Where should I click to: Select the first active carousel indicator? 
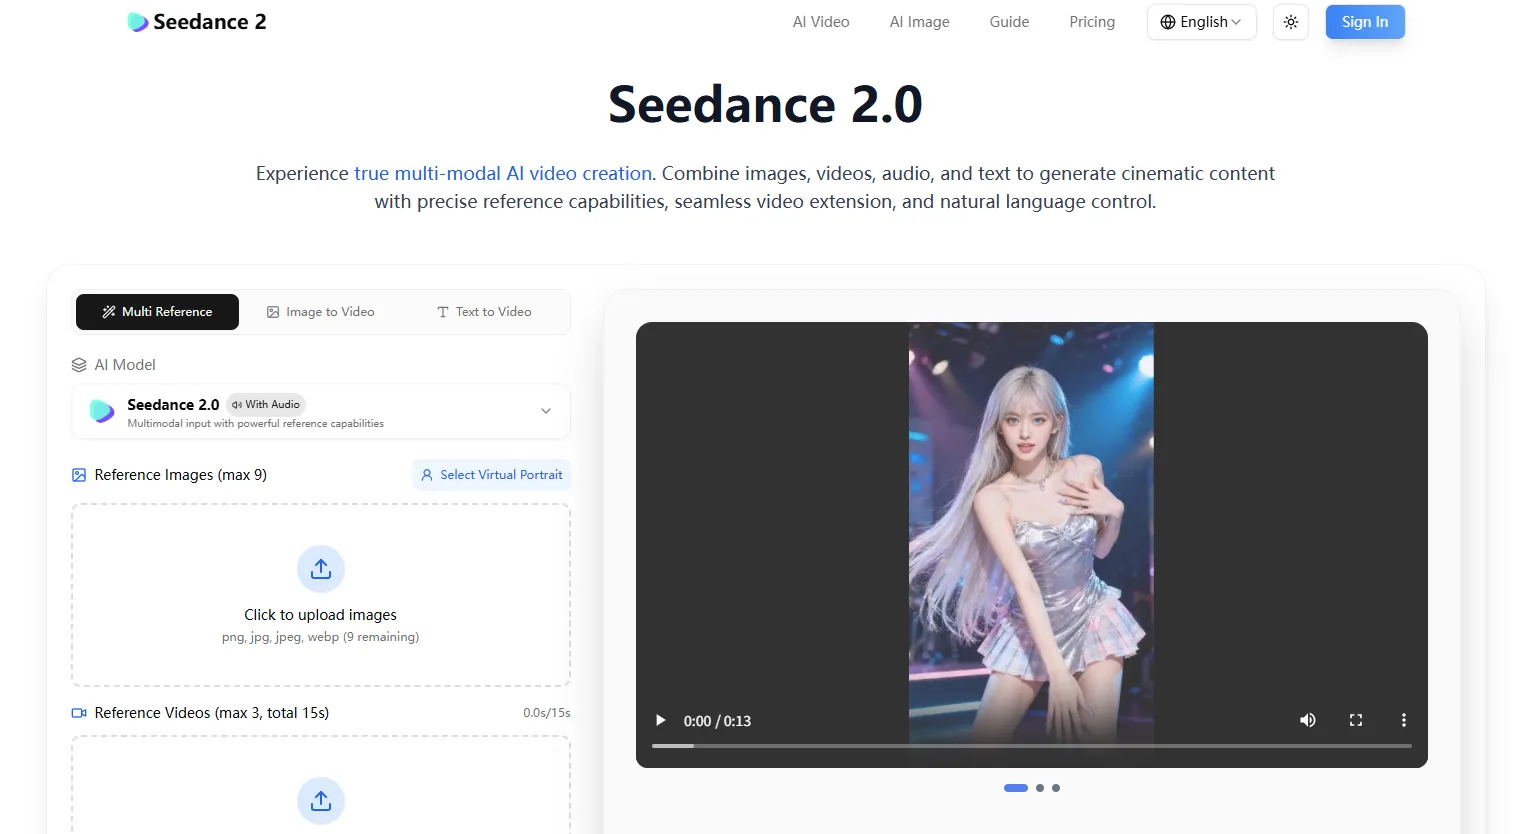click(1016, 788)
